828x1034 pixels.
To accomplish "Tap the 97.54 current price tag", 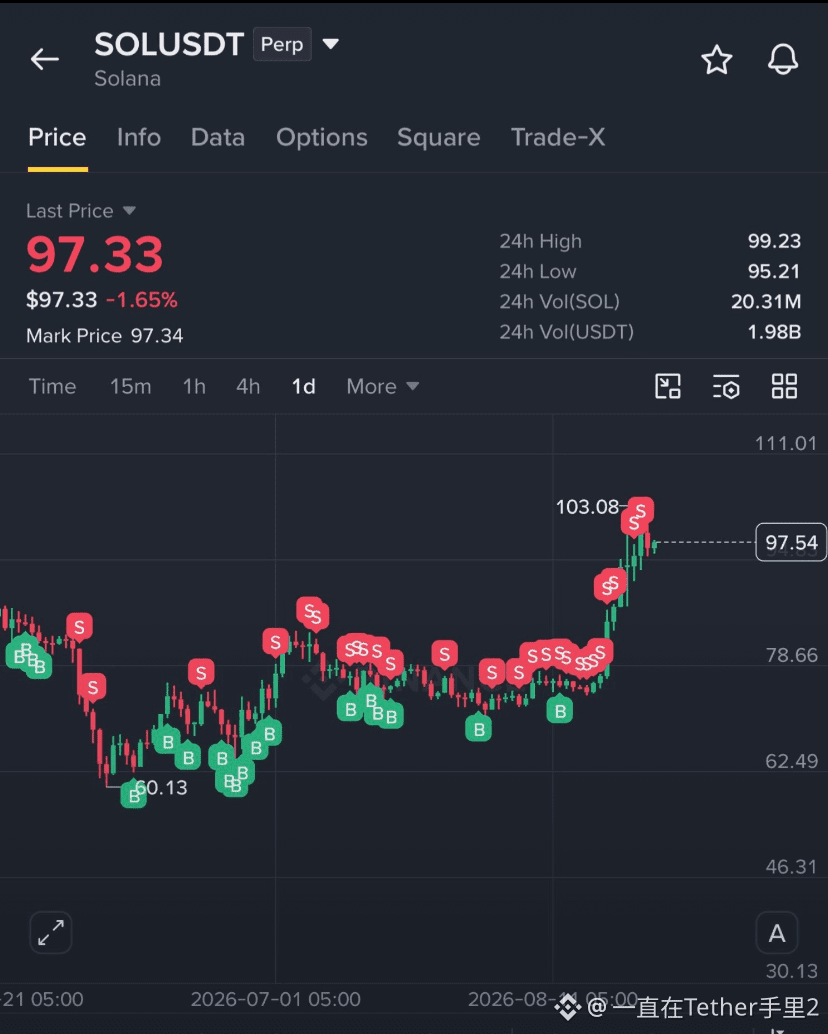I will [790, 543].
